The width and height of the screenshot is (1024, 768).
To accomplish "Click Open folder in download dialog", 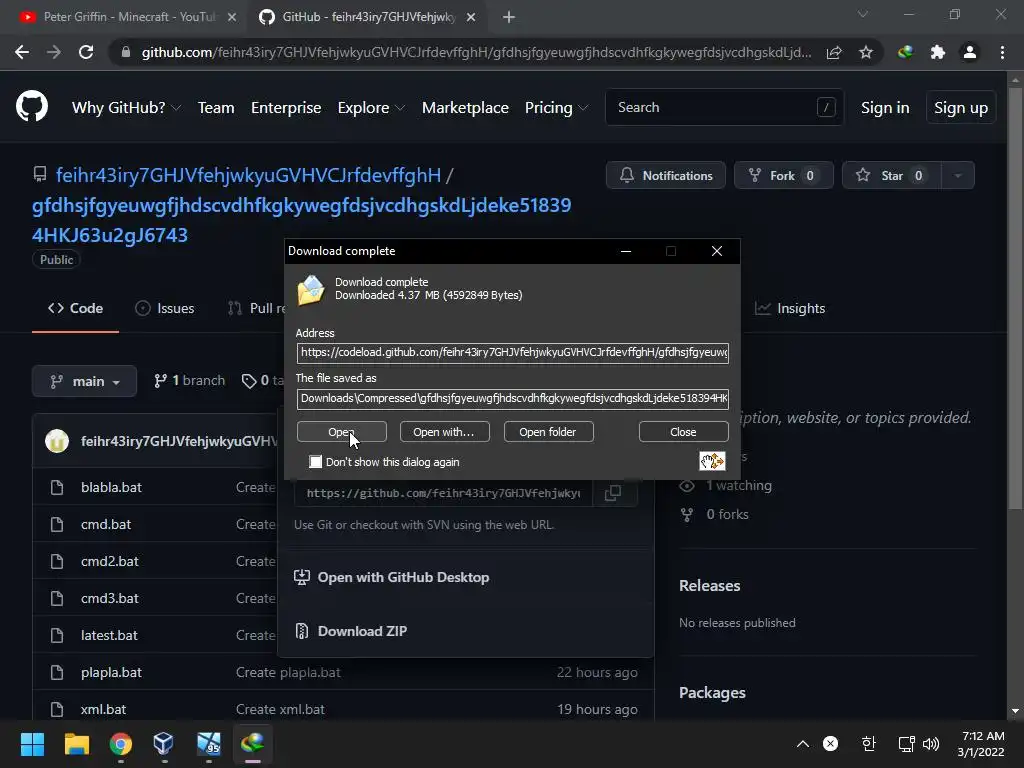I will click(549, 432).
